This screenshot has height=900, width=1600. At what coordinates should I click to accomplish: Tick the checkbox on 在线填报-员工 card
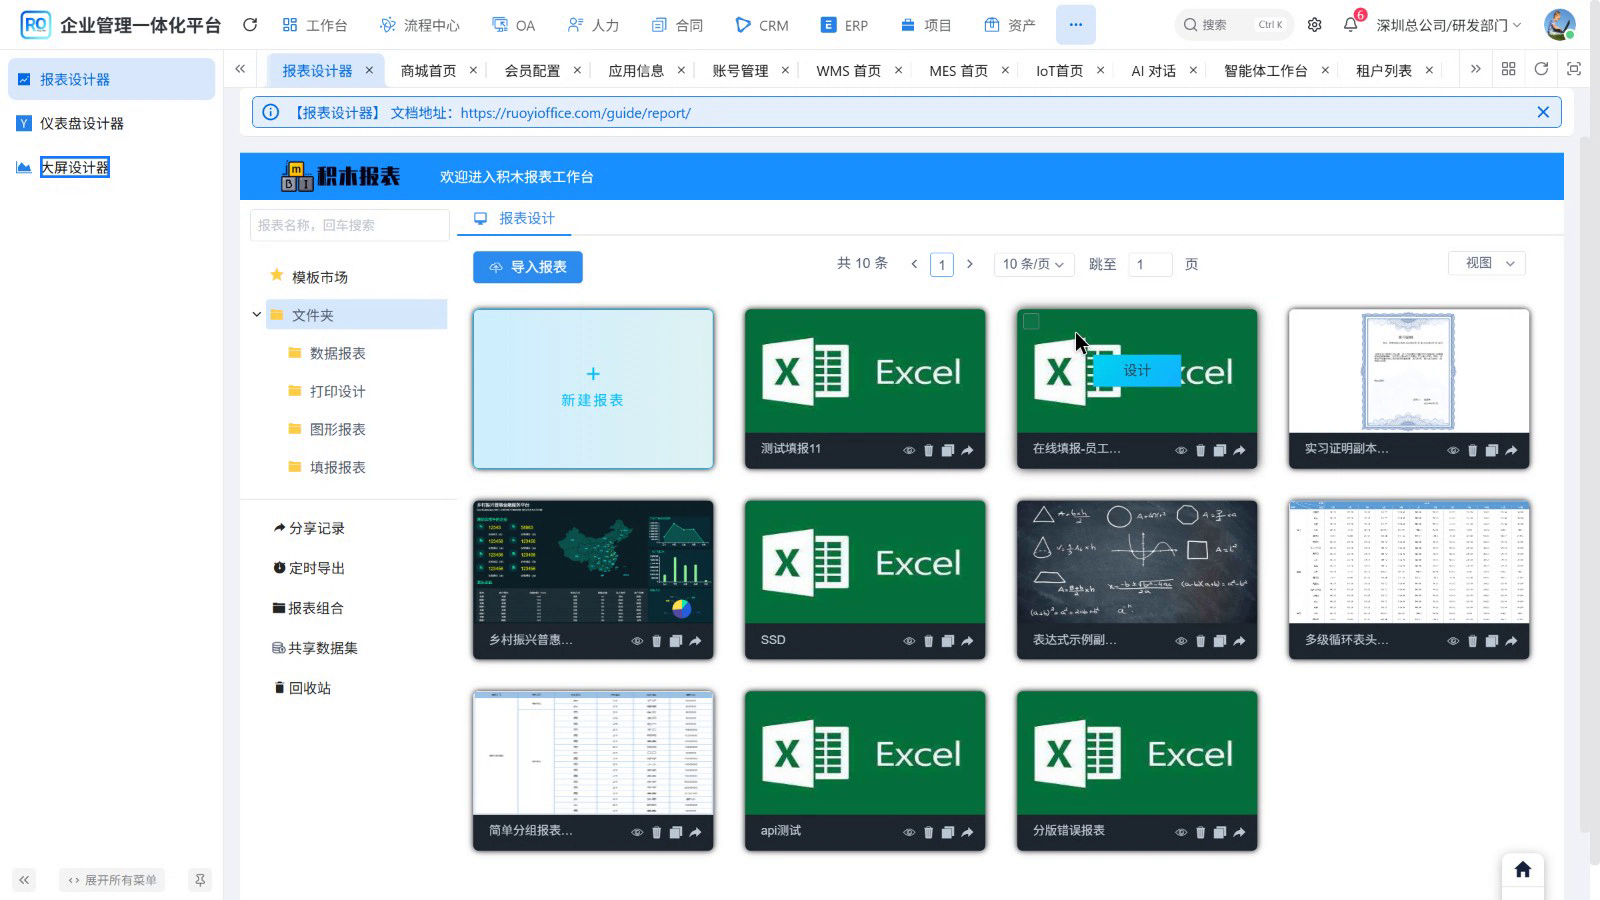pyautogui.click(x=1031, y=321)
